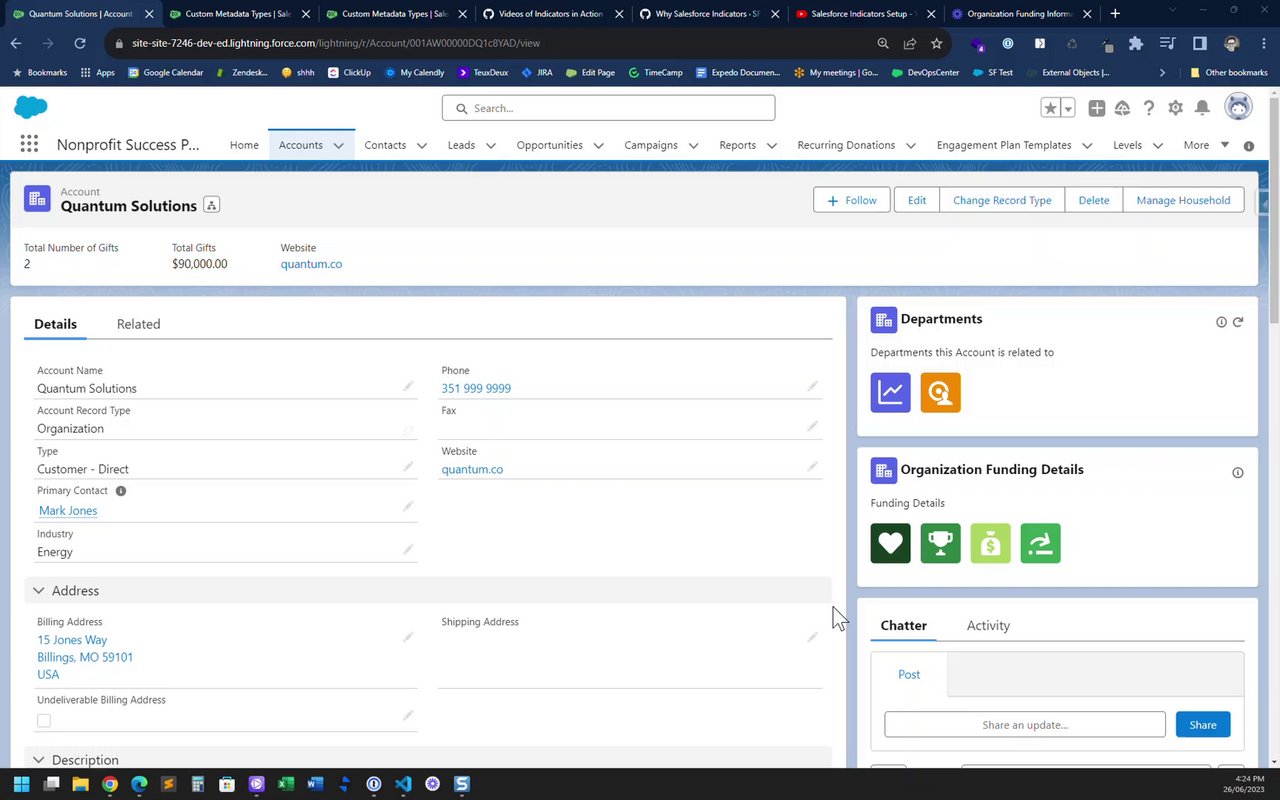Open the Recurring Donations nav tab
The width and height of the screenshot is (1280, 800).
coord(846,145)
